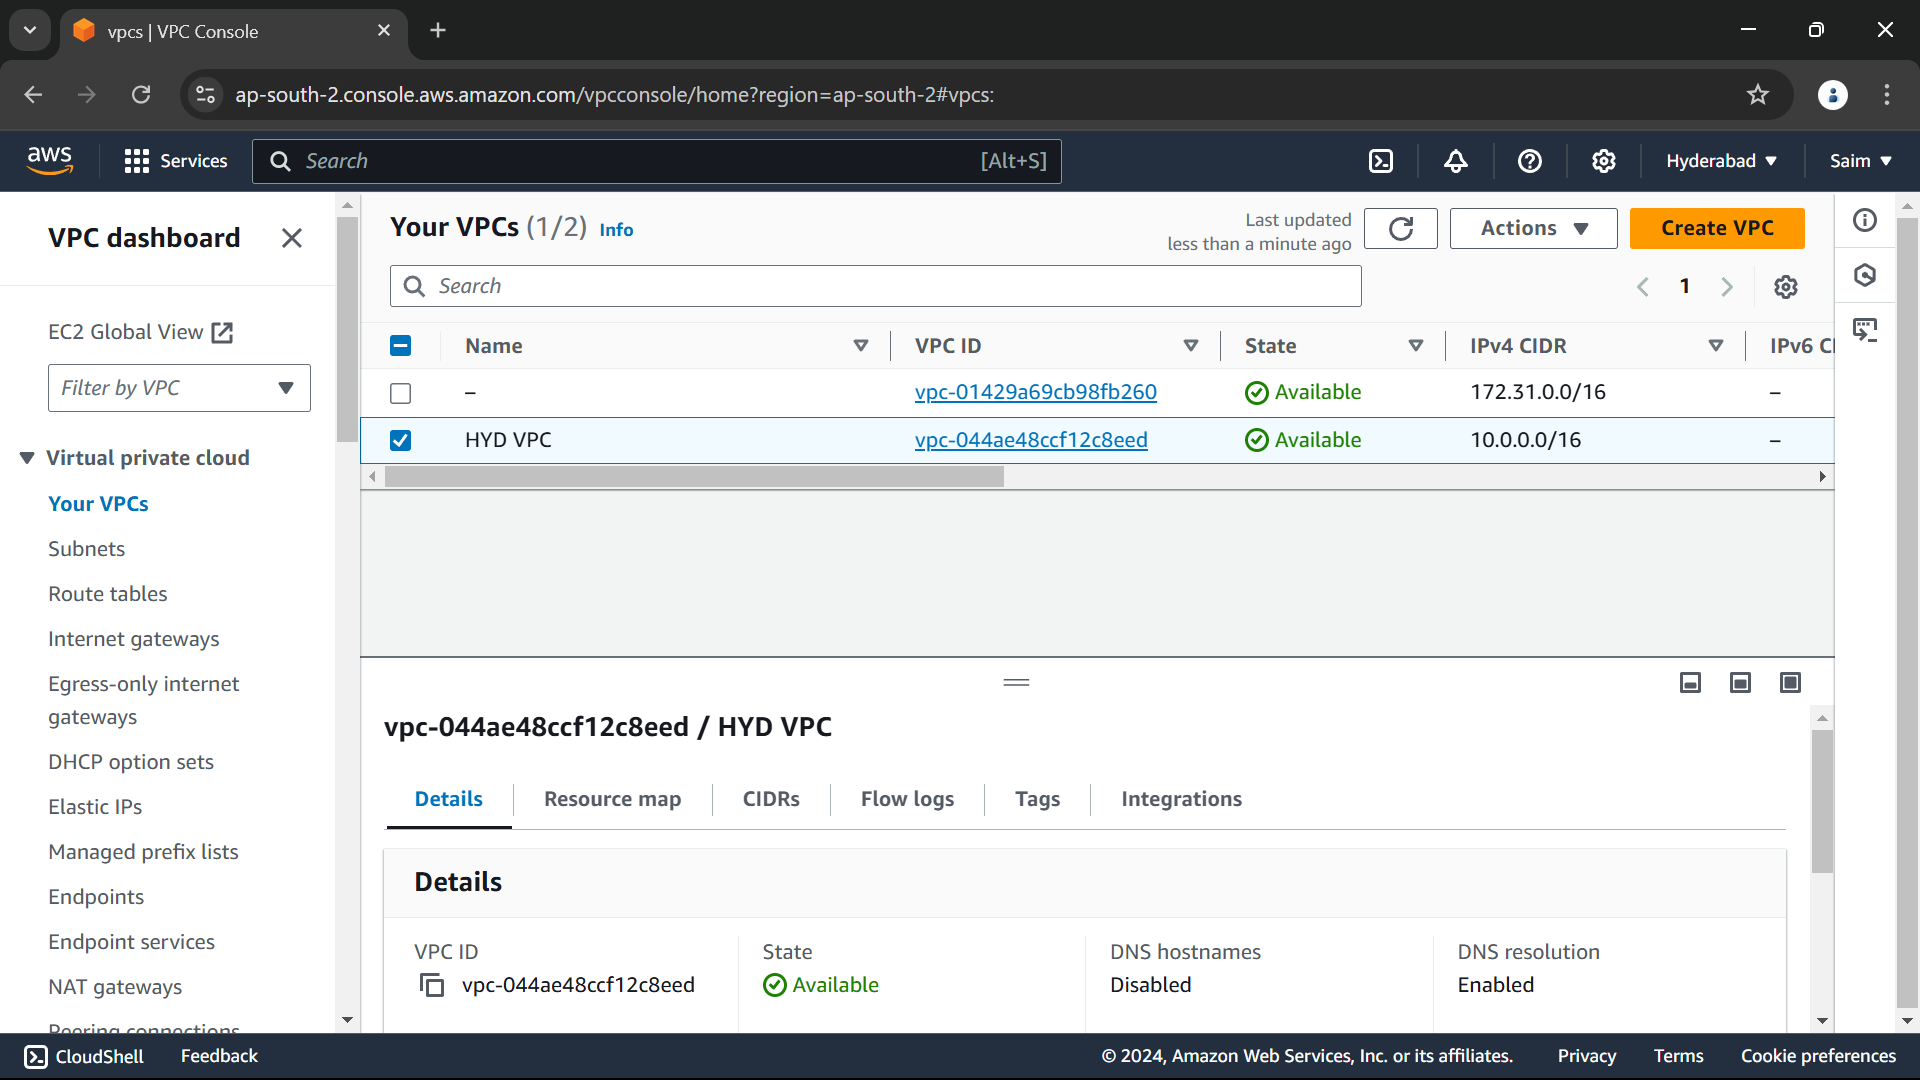Reload the browser page
This screenshot has width=1920, height=1080.
coord(141,95)
